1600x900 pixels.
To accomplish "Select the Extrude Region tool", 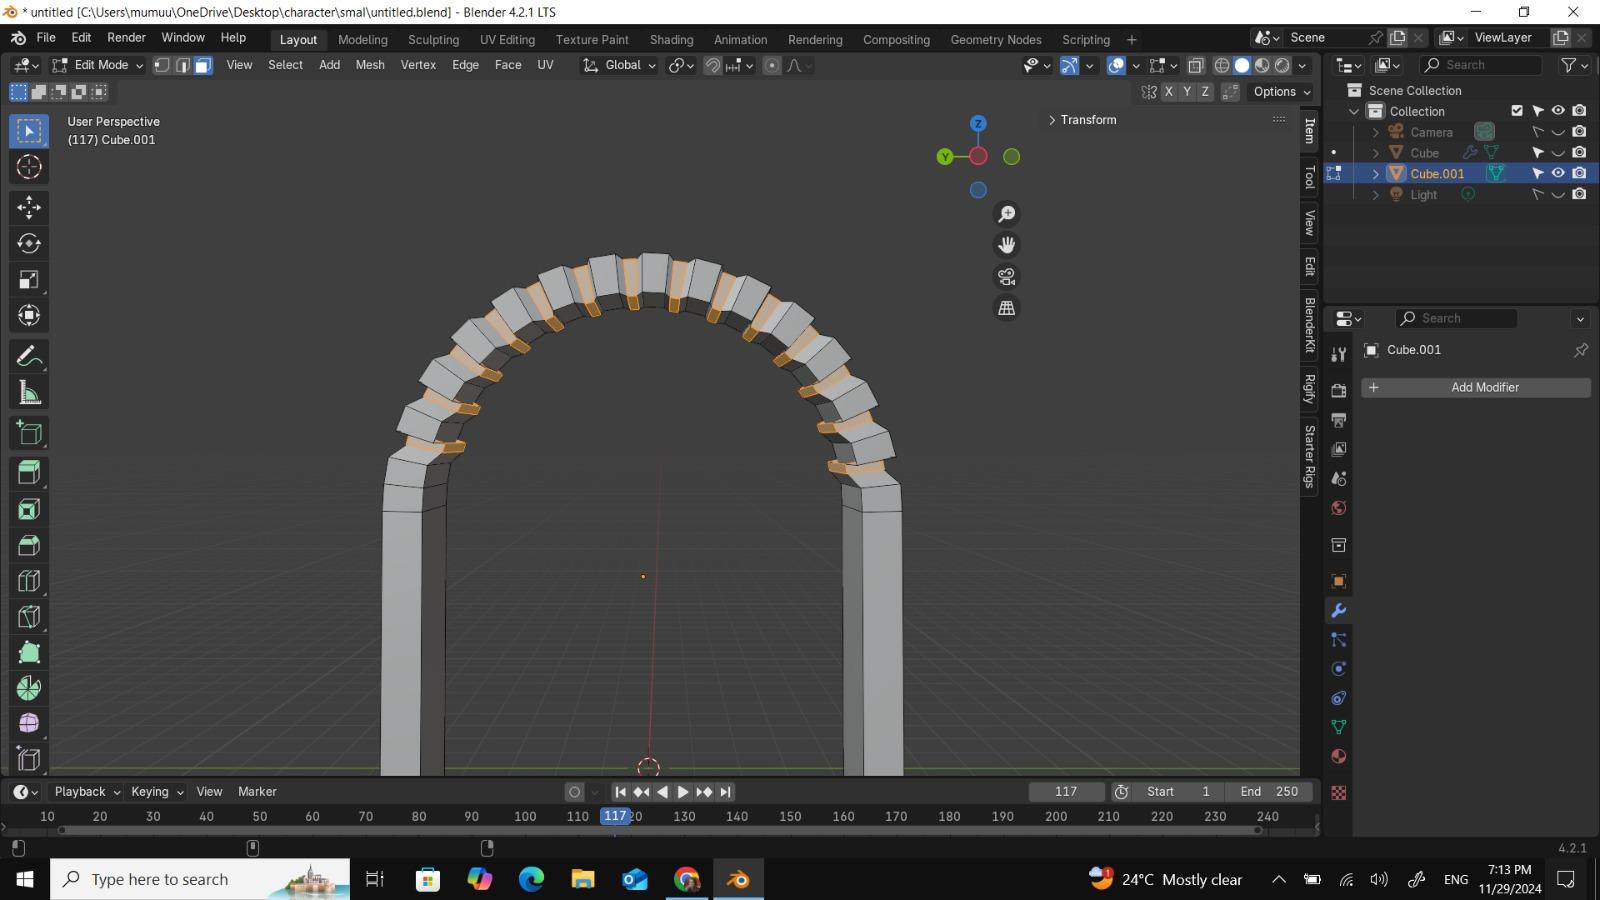I will 29,473.
